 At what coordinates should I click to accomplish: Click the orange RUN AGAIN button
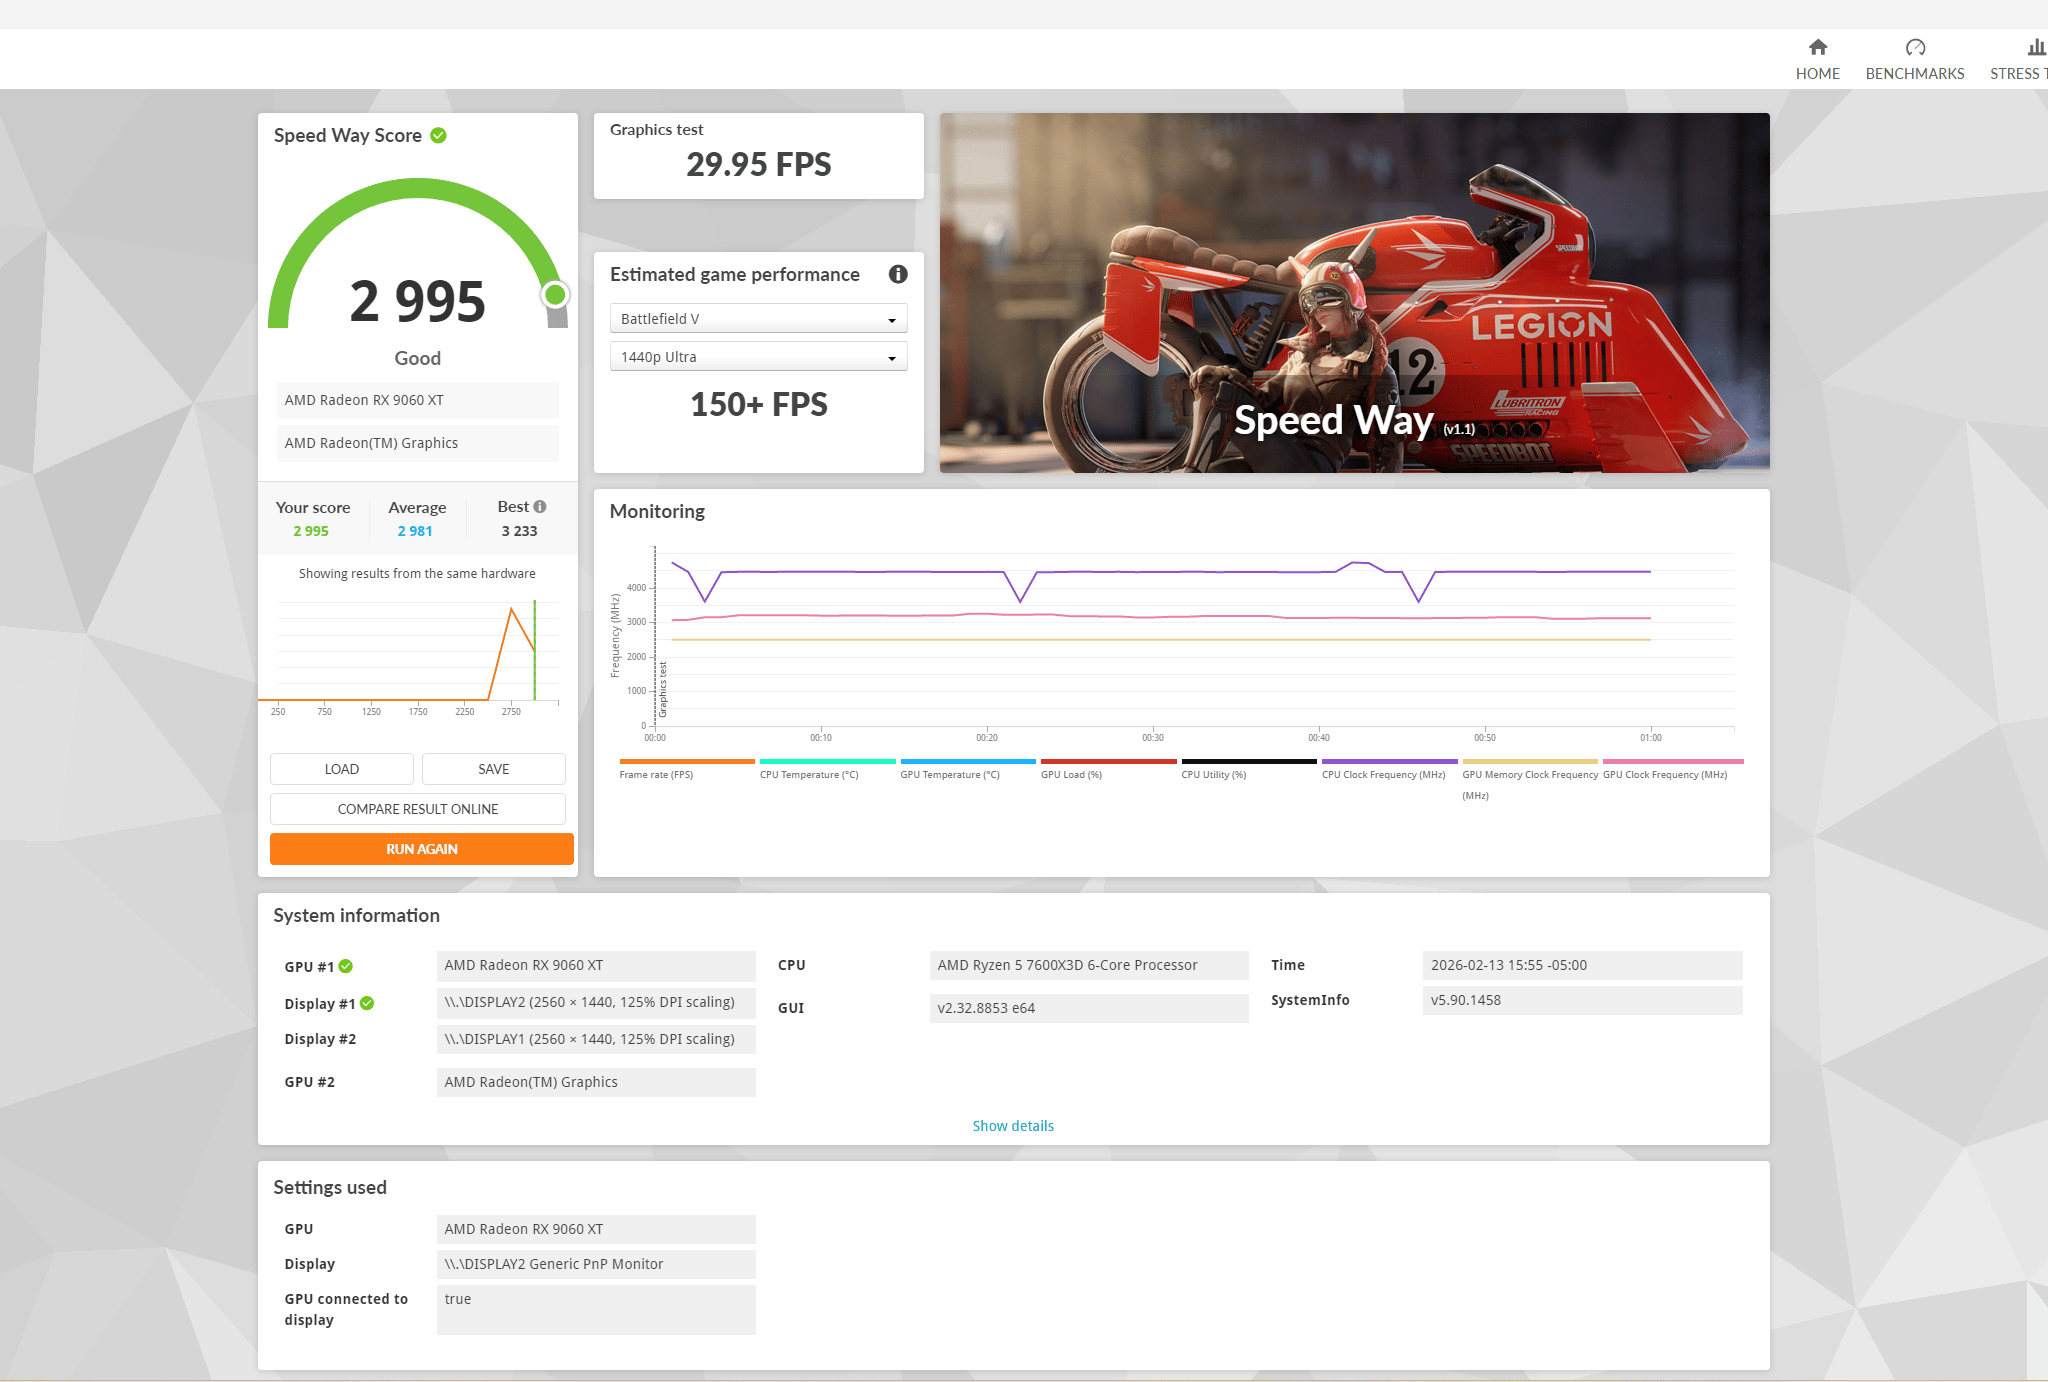(x=421, y=849)
